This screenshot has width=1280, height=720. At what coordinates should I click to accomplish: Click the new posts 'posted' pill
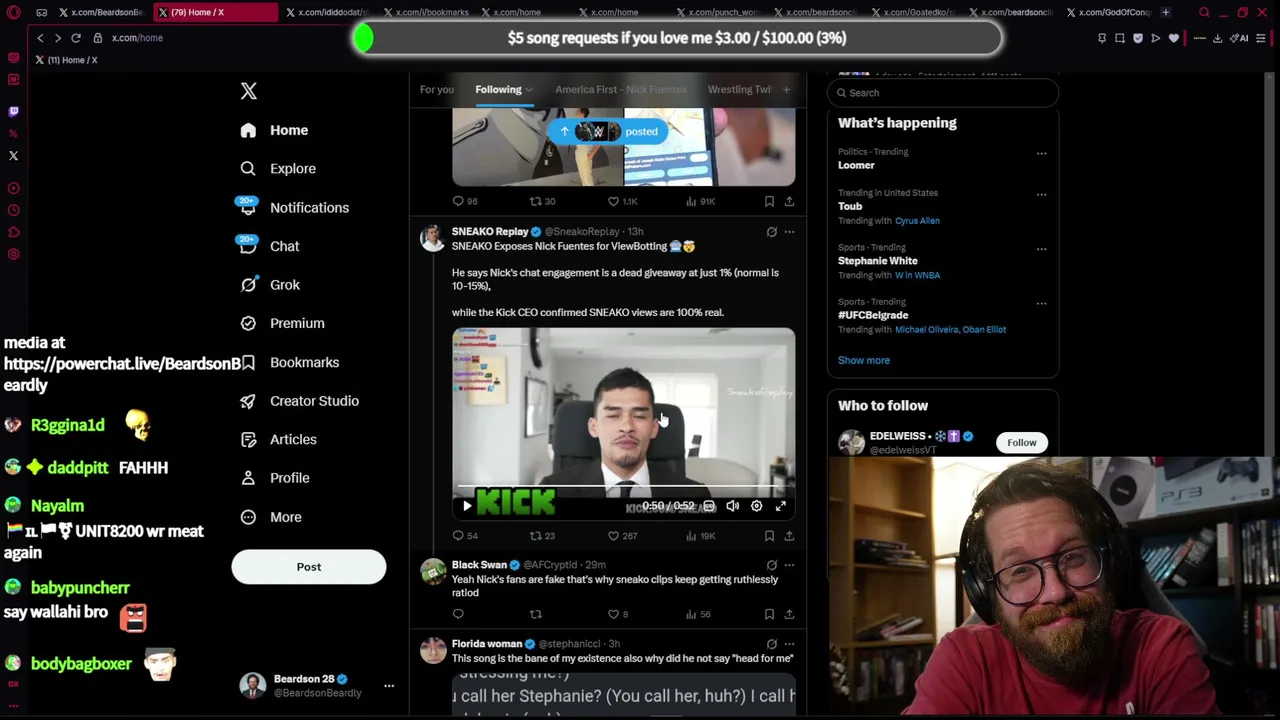(607, 132)
